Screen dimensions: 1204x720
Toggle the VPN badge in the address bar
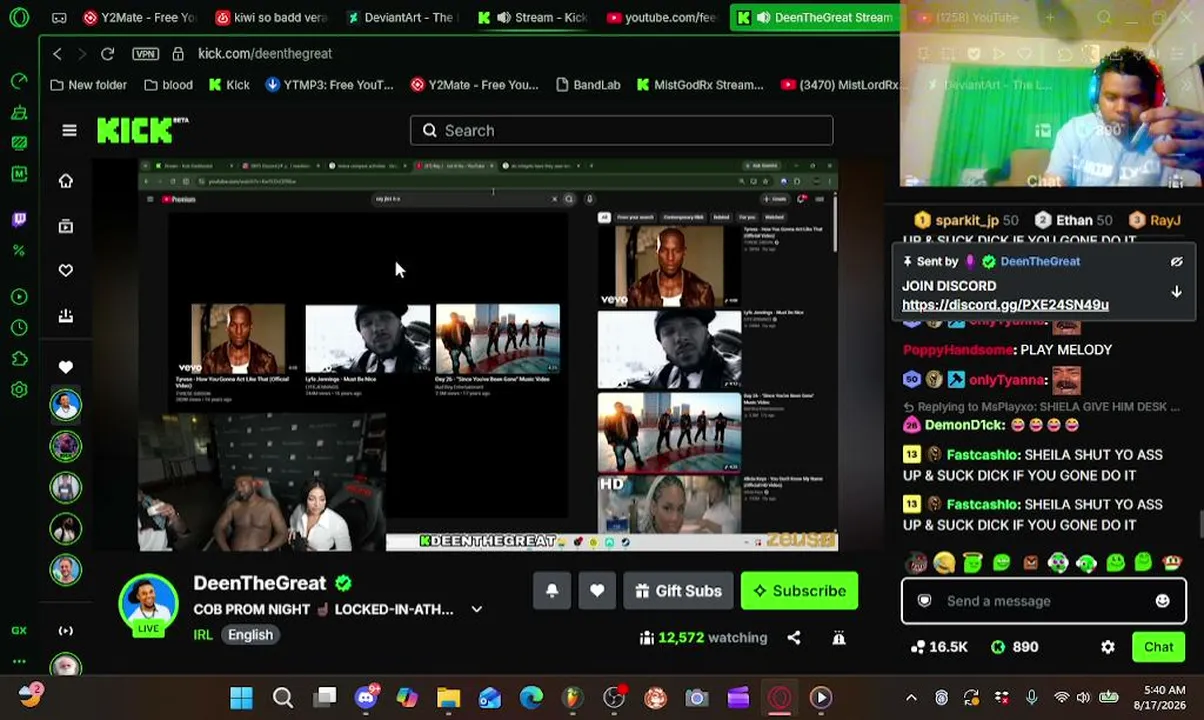(x=145, y=53)
